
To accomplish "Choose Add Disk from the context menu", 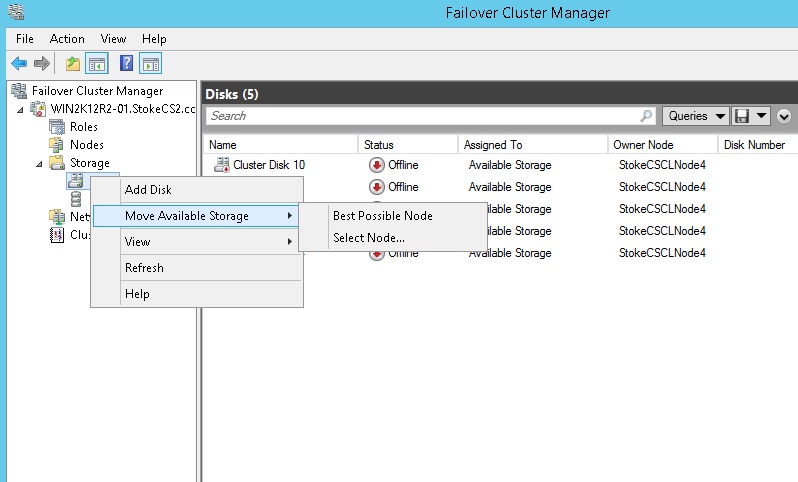I will (x=197, y=189).
